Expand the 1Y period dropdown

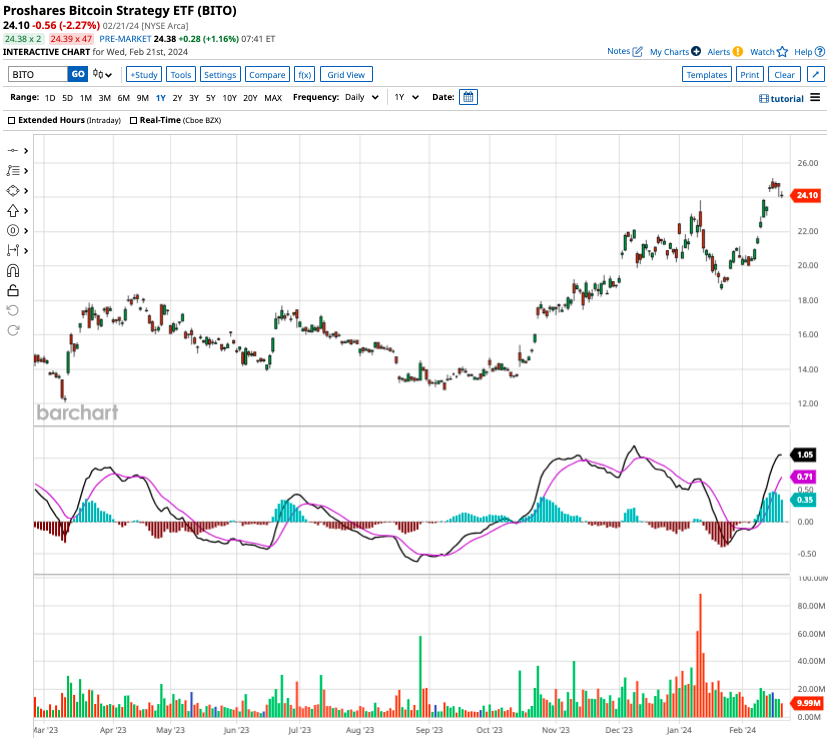405,98
